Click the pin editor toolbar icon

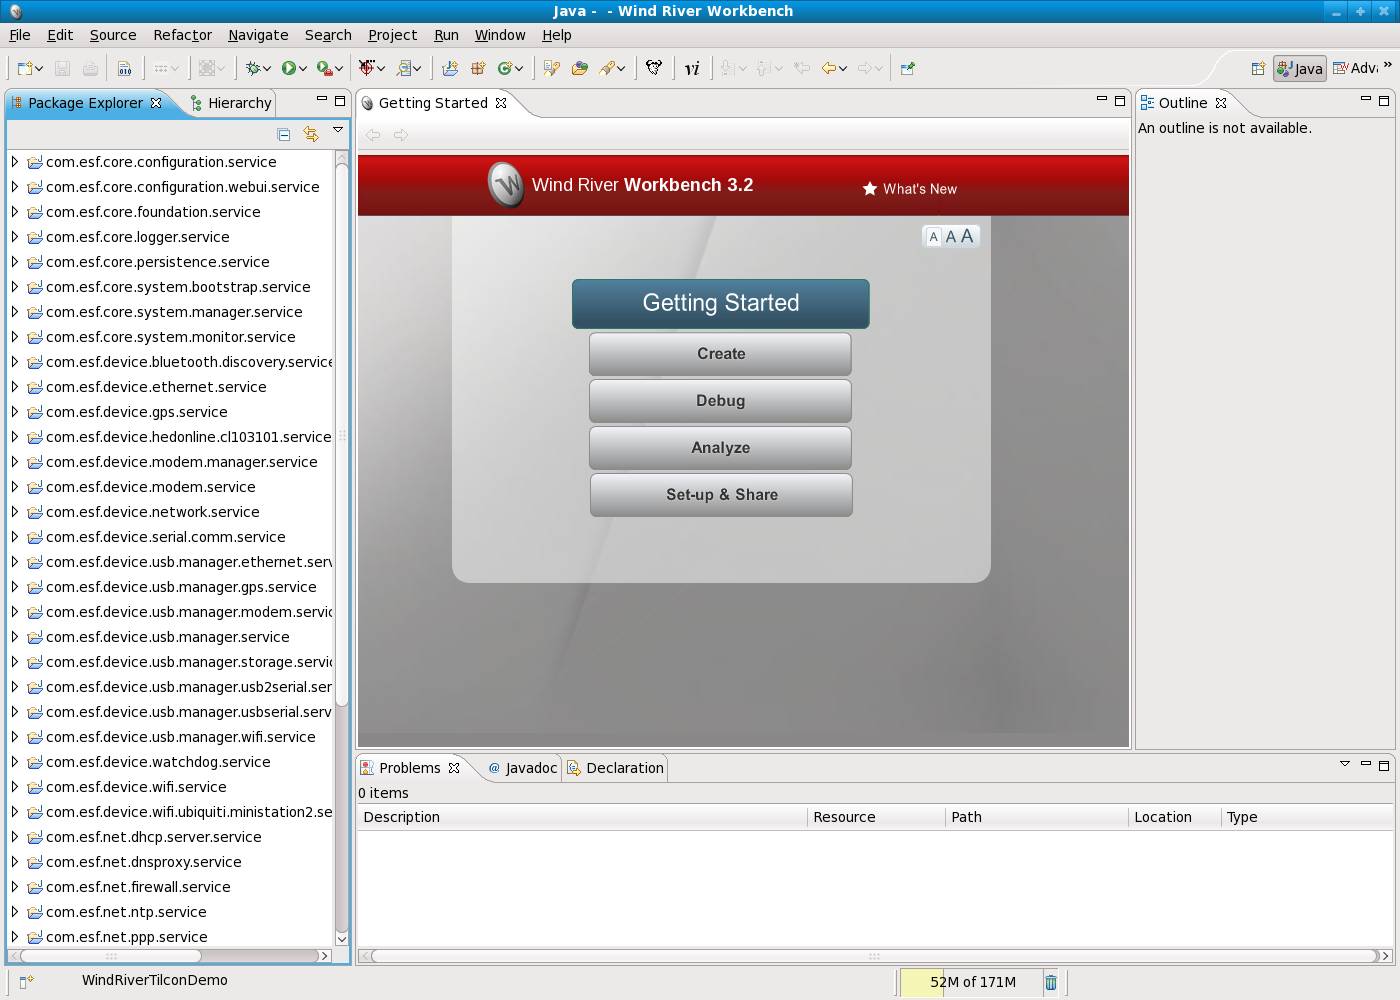[x=908, y=68]
